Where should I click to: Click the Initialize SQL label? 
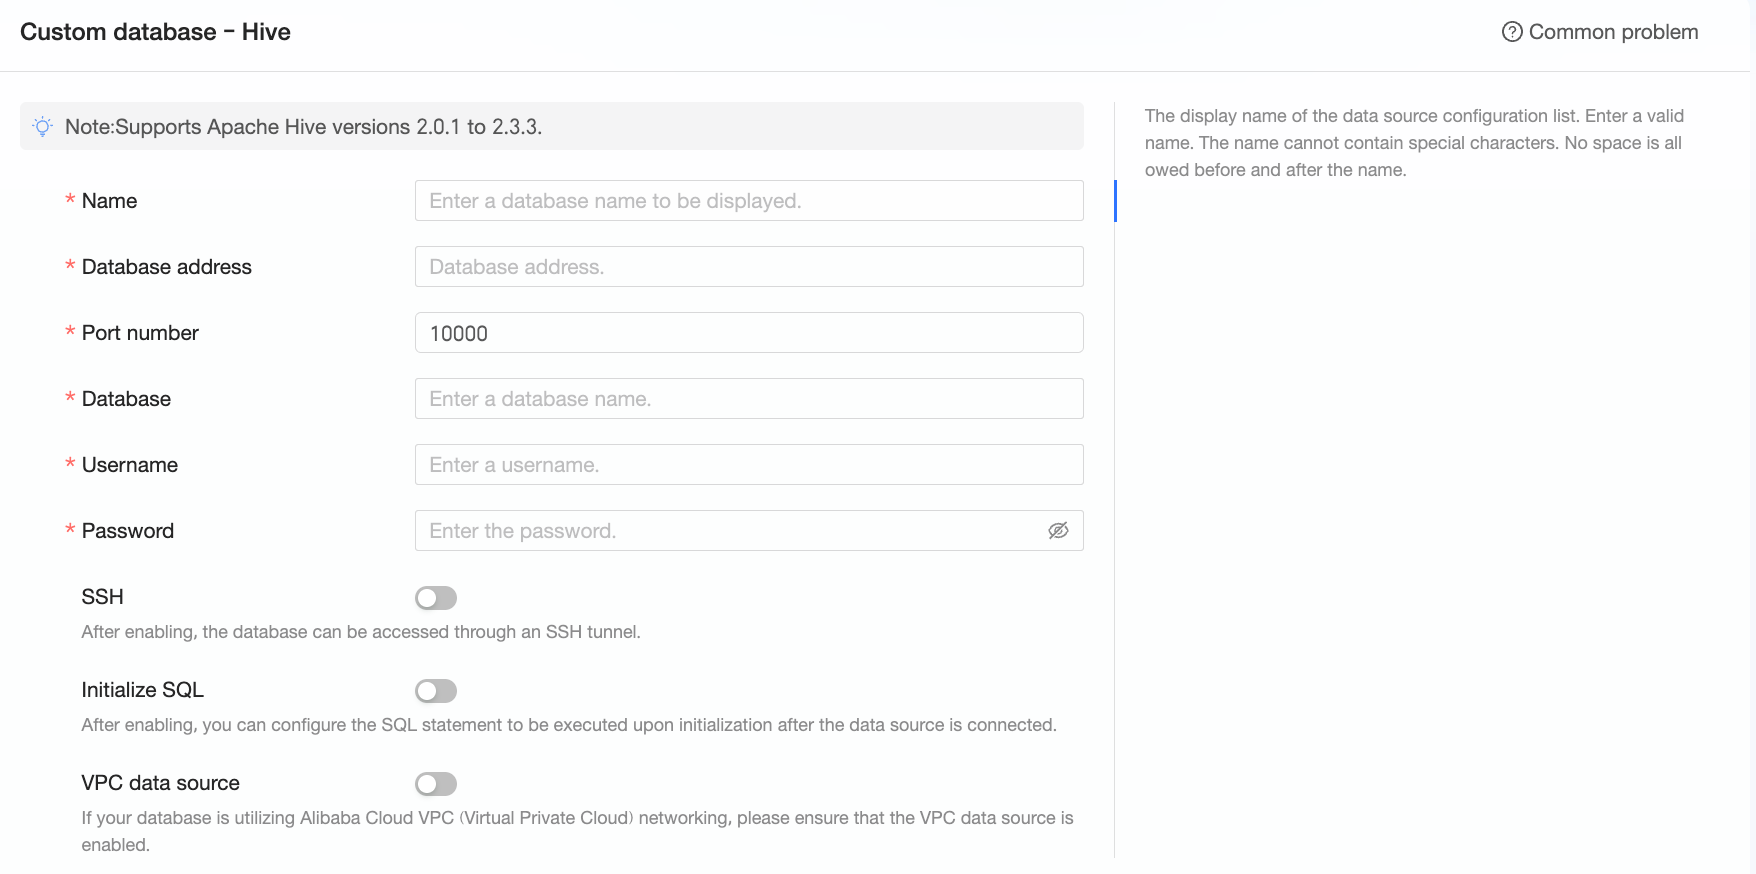pyautogui.click(x=142, y=690)
